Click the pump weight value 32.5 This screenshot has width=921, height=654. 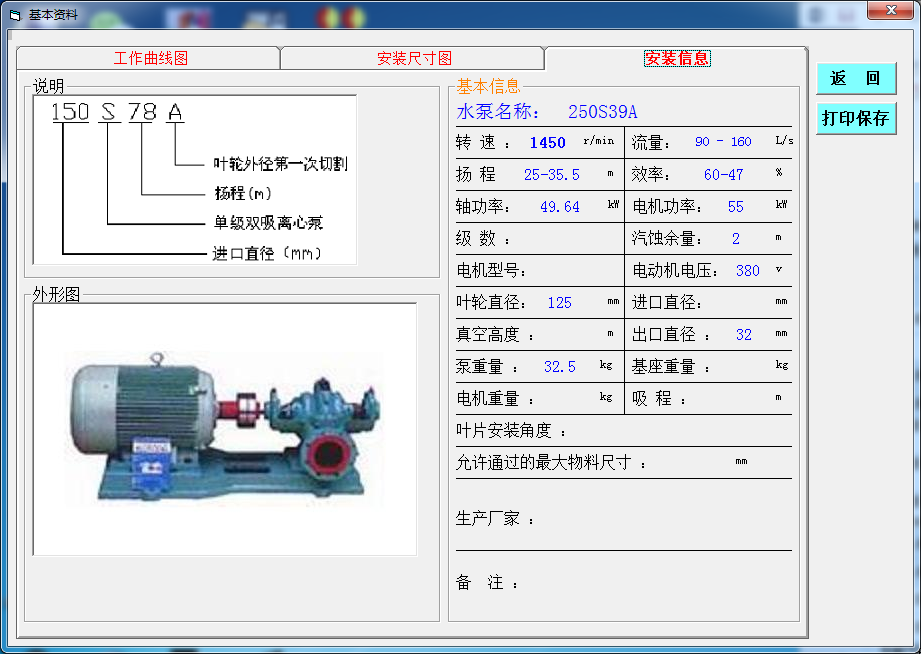point(559,367)
